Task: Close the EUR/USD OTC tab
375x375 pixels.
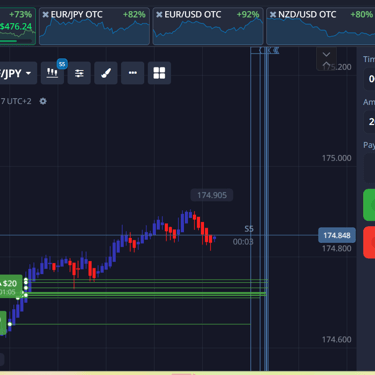Action: (159, 15)
